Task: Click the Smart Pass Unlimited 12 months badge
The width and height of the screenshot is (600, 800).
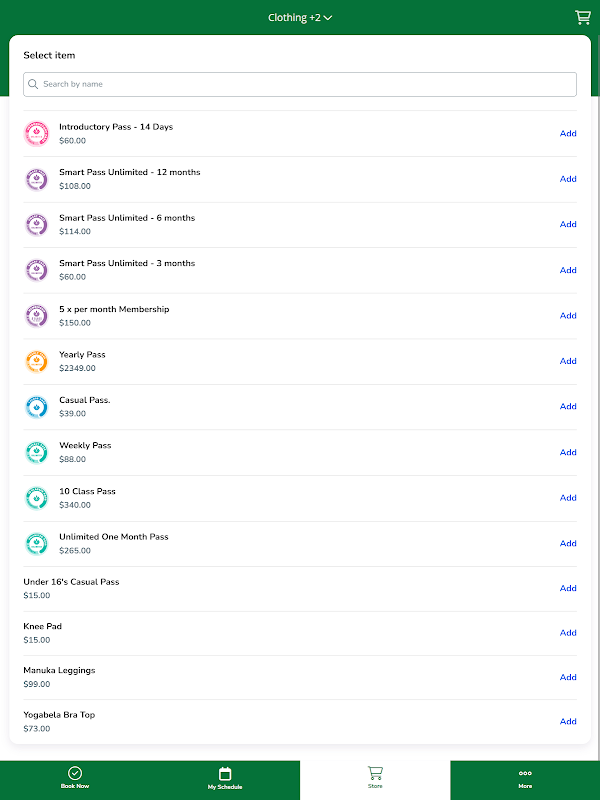Action: point(36,179)
